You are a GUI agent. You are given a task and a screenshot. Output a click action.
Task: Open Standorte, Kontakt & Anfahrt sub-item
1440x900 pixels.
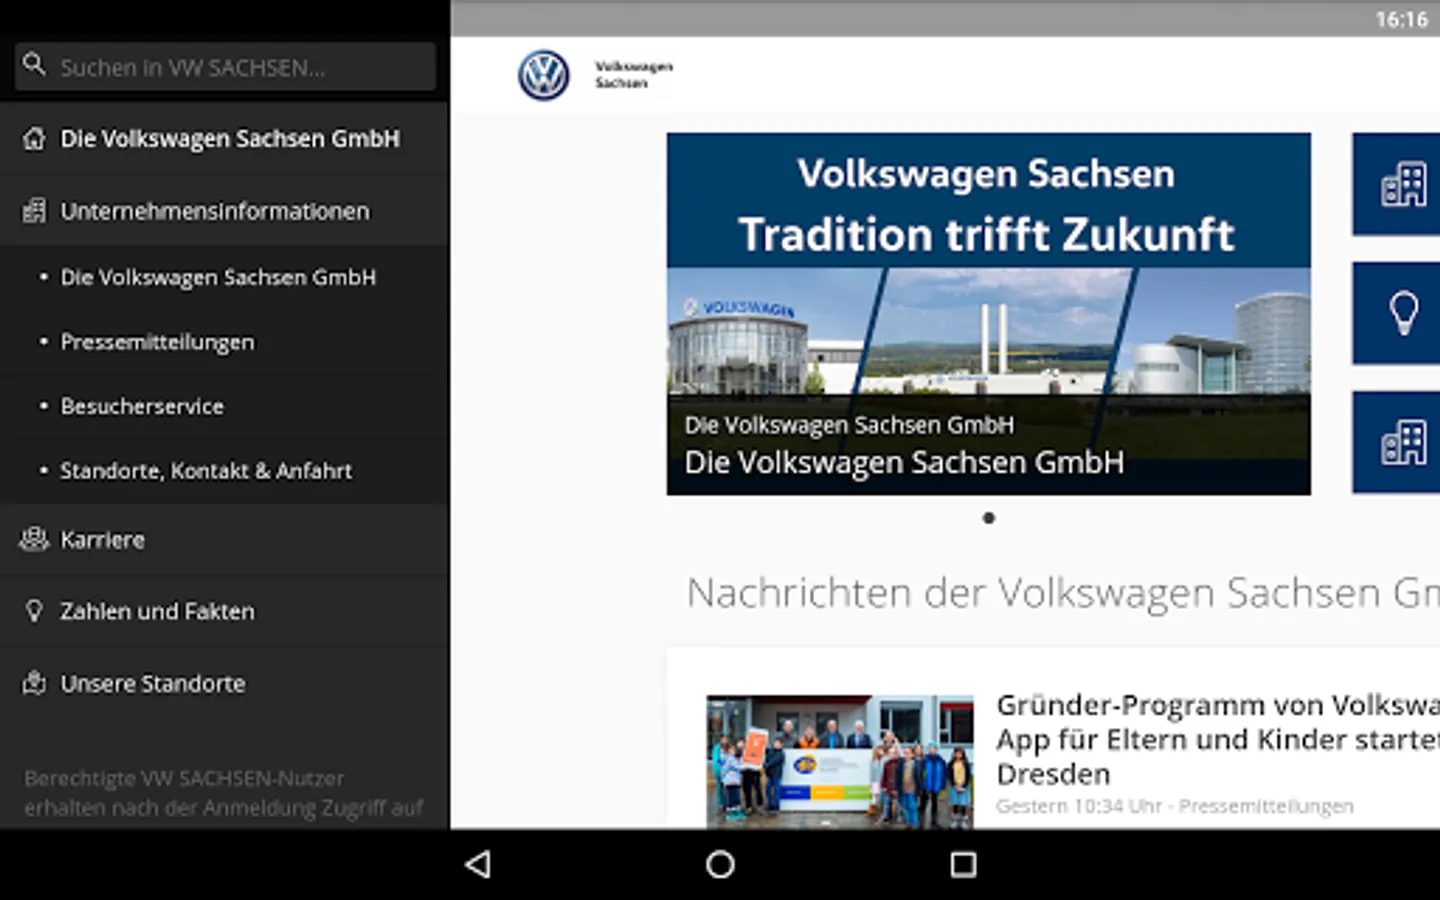pos(224,470)
